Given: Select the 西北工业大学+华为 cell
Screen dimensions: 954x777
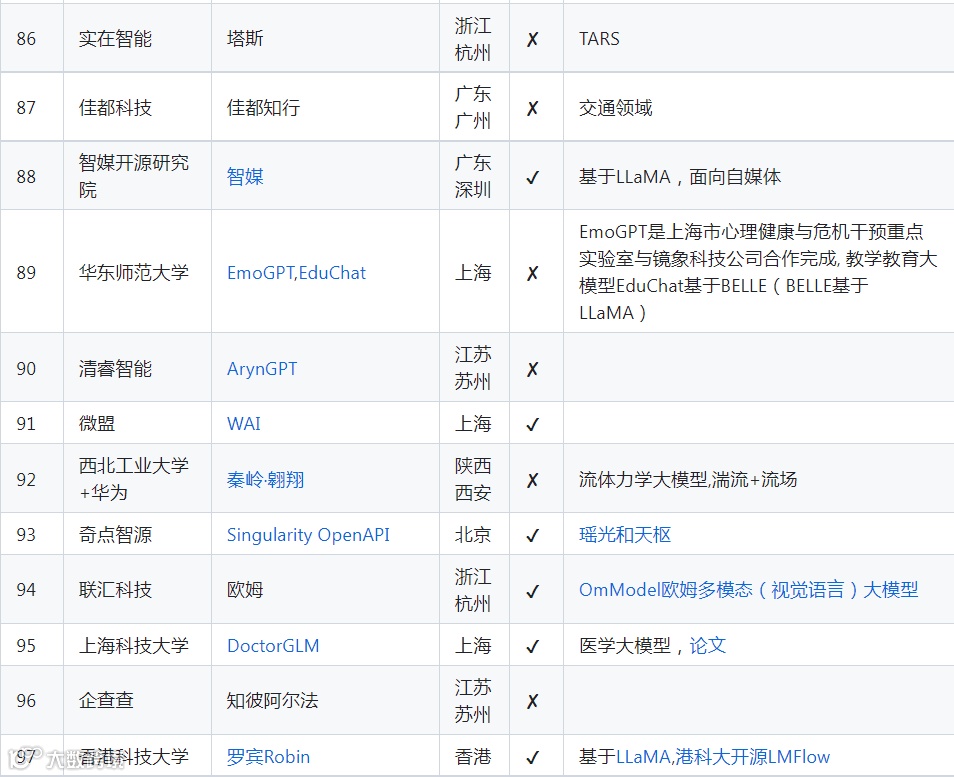Looking at the screenshot, I should pos(138,478).
